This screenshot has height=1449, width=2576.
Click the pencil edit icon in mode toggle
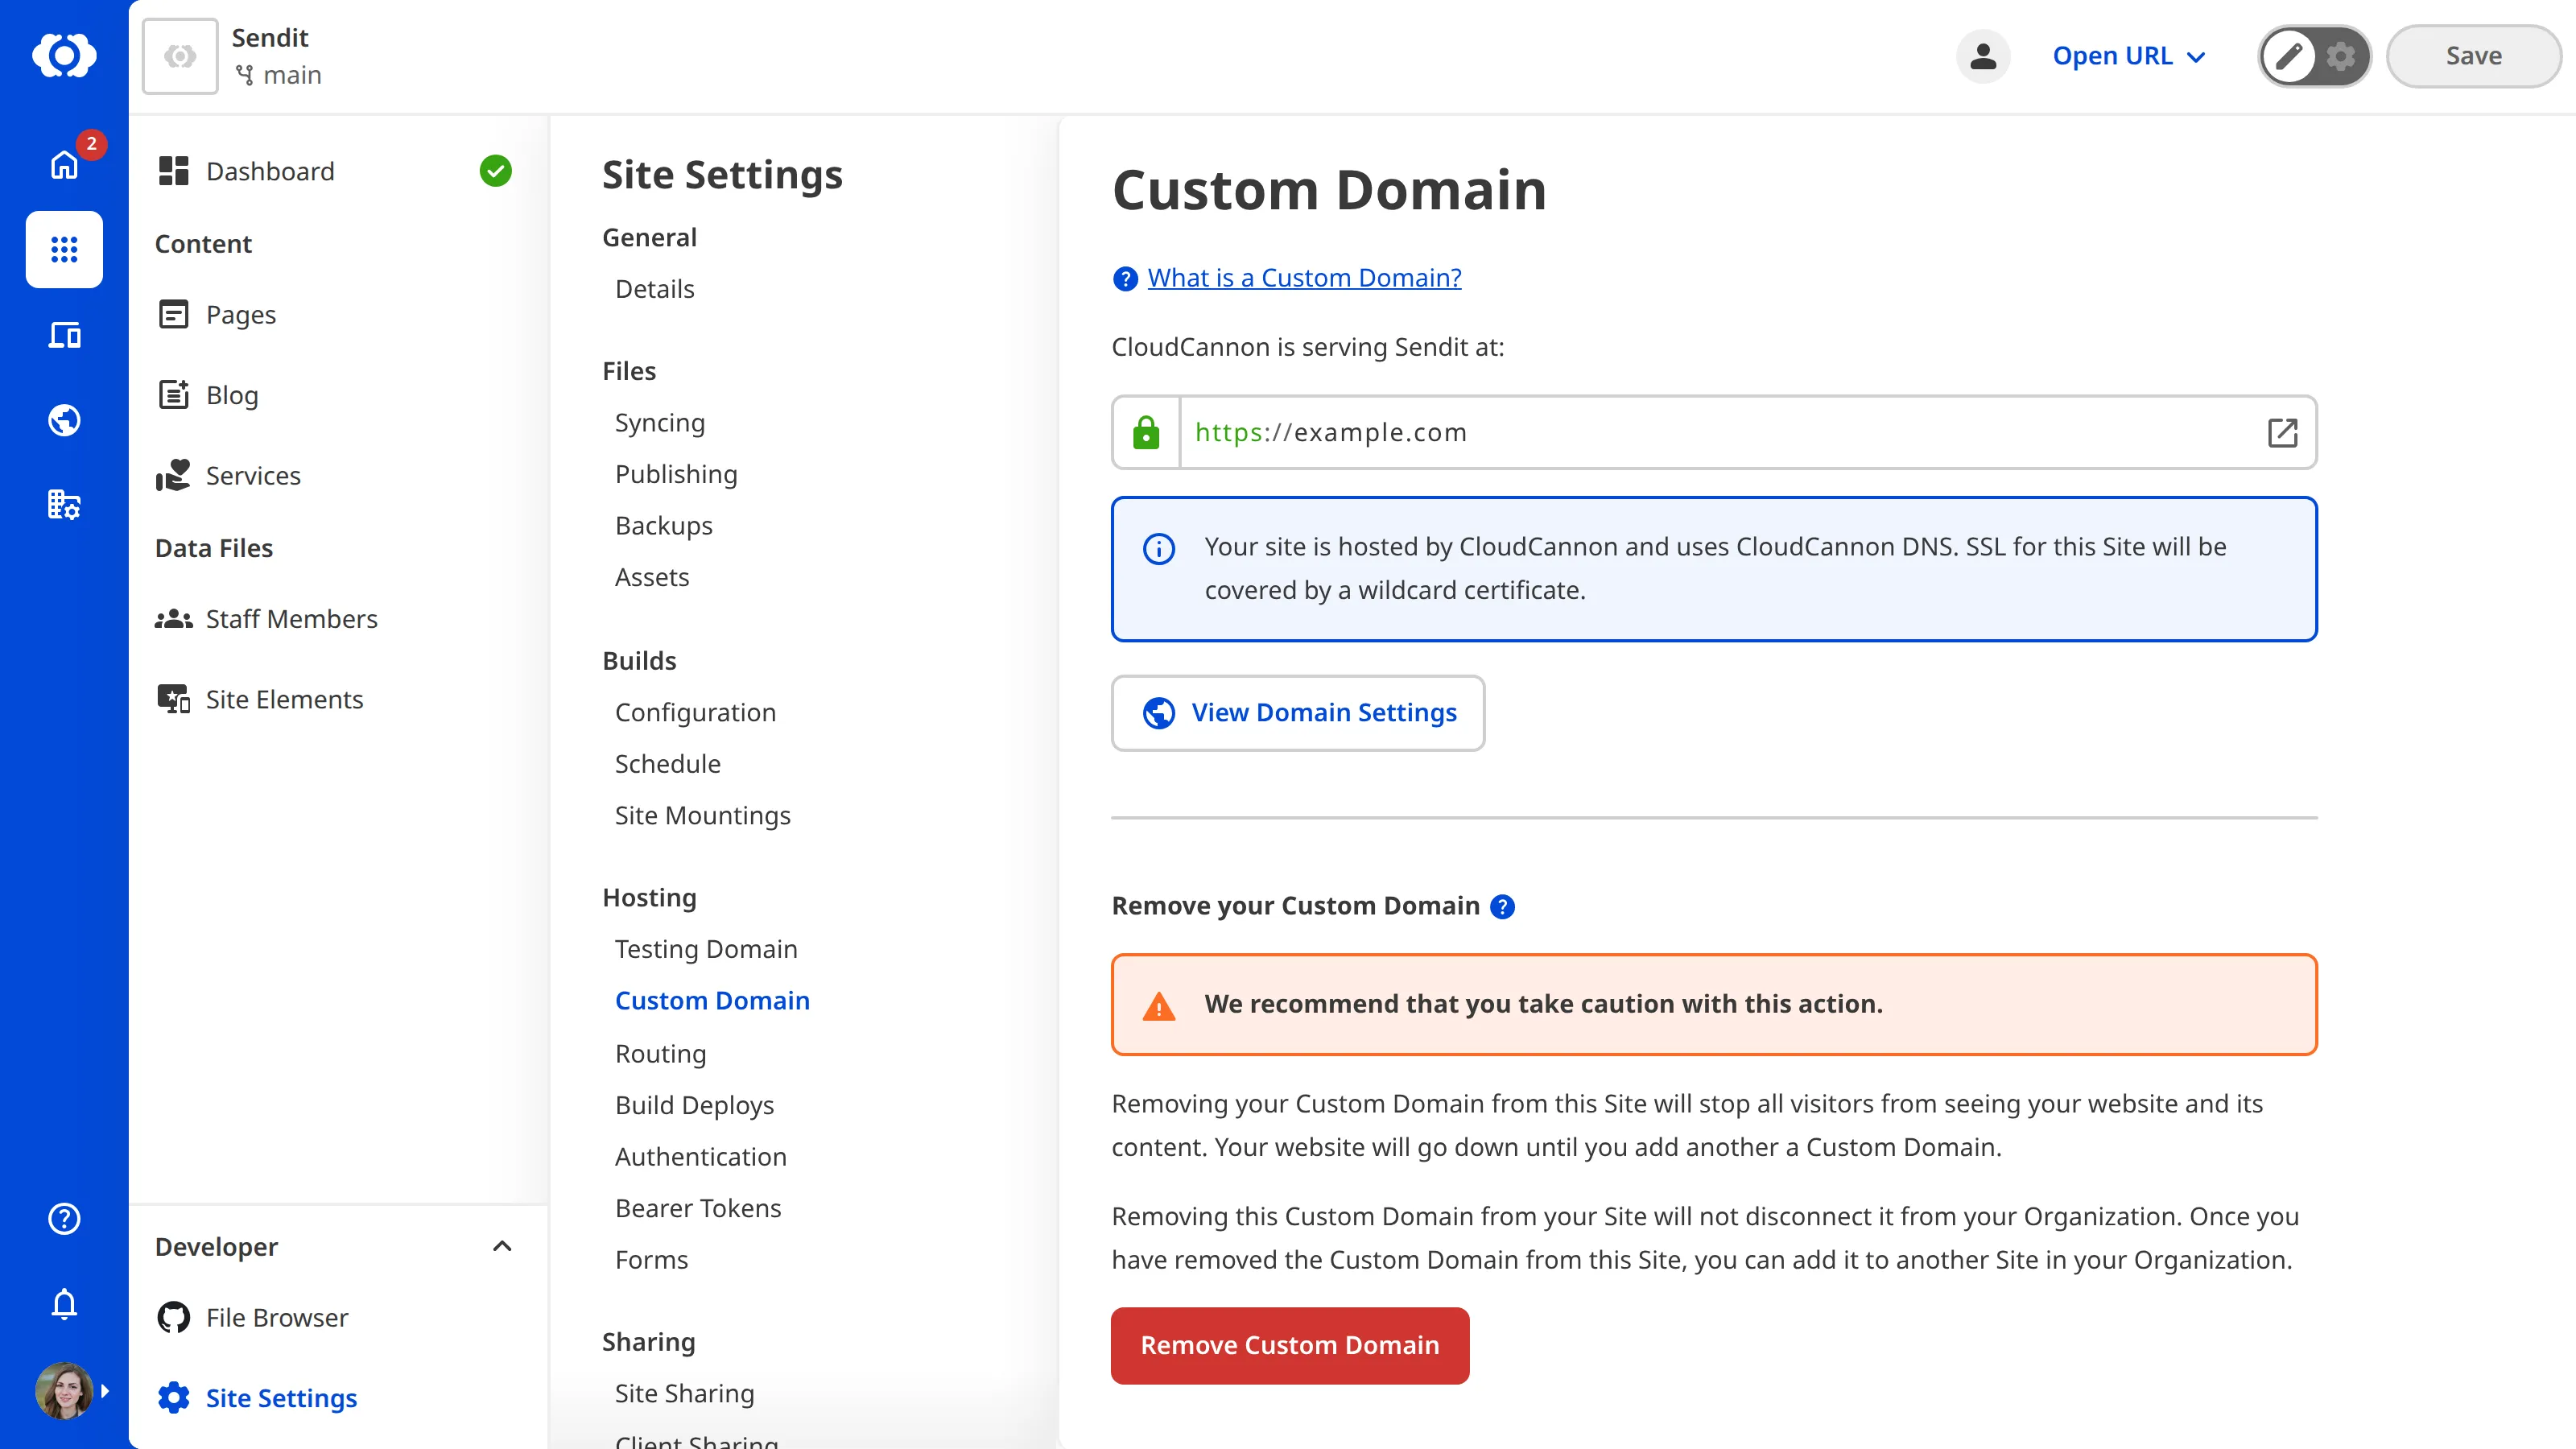pos(2288,56)
